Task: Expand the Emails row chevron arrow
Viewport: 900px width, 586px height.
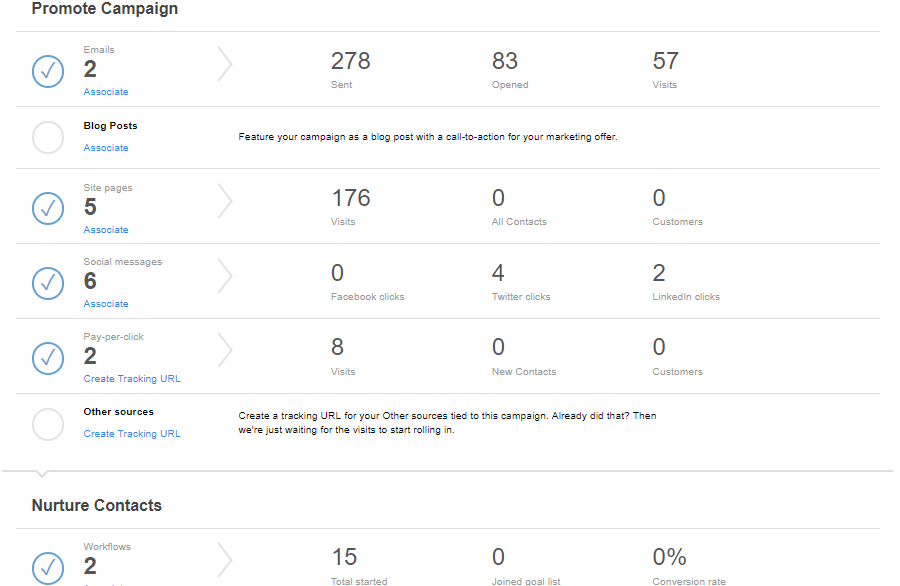Action: pos(225,64)
